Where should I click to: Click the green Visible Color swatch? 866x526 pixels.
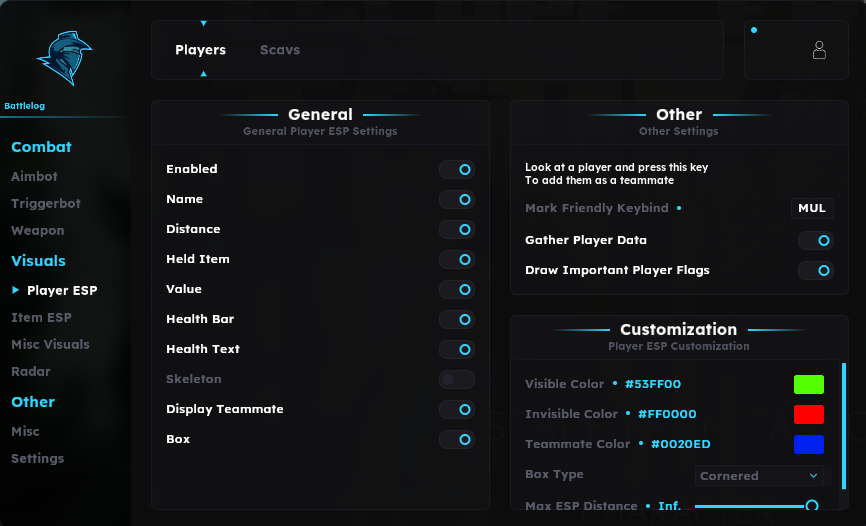tap(809, 385)
